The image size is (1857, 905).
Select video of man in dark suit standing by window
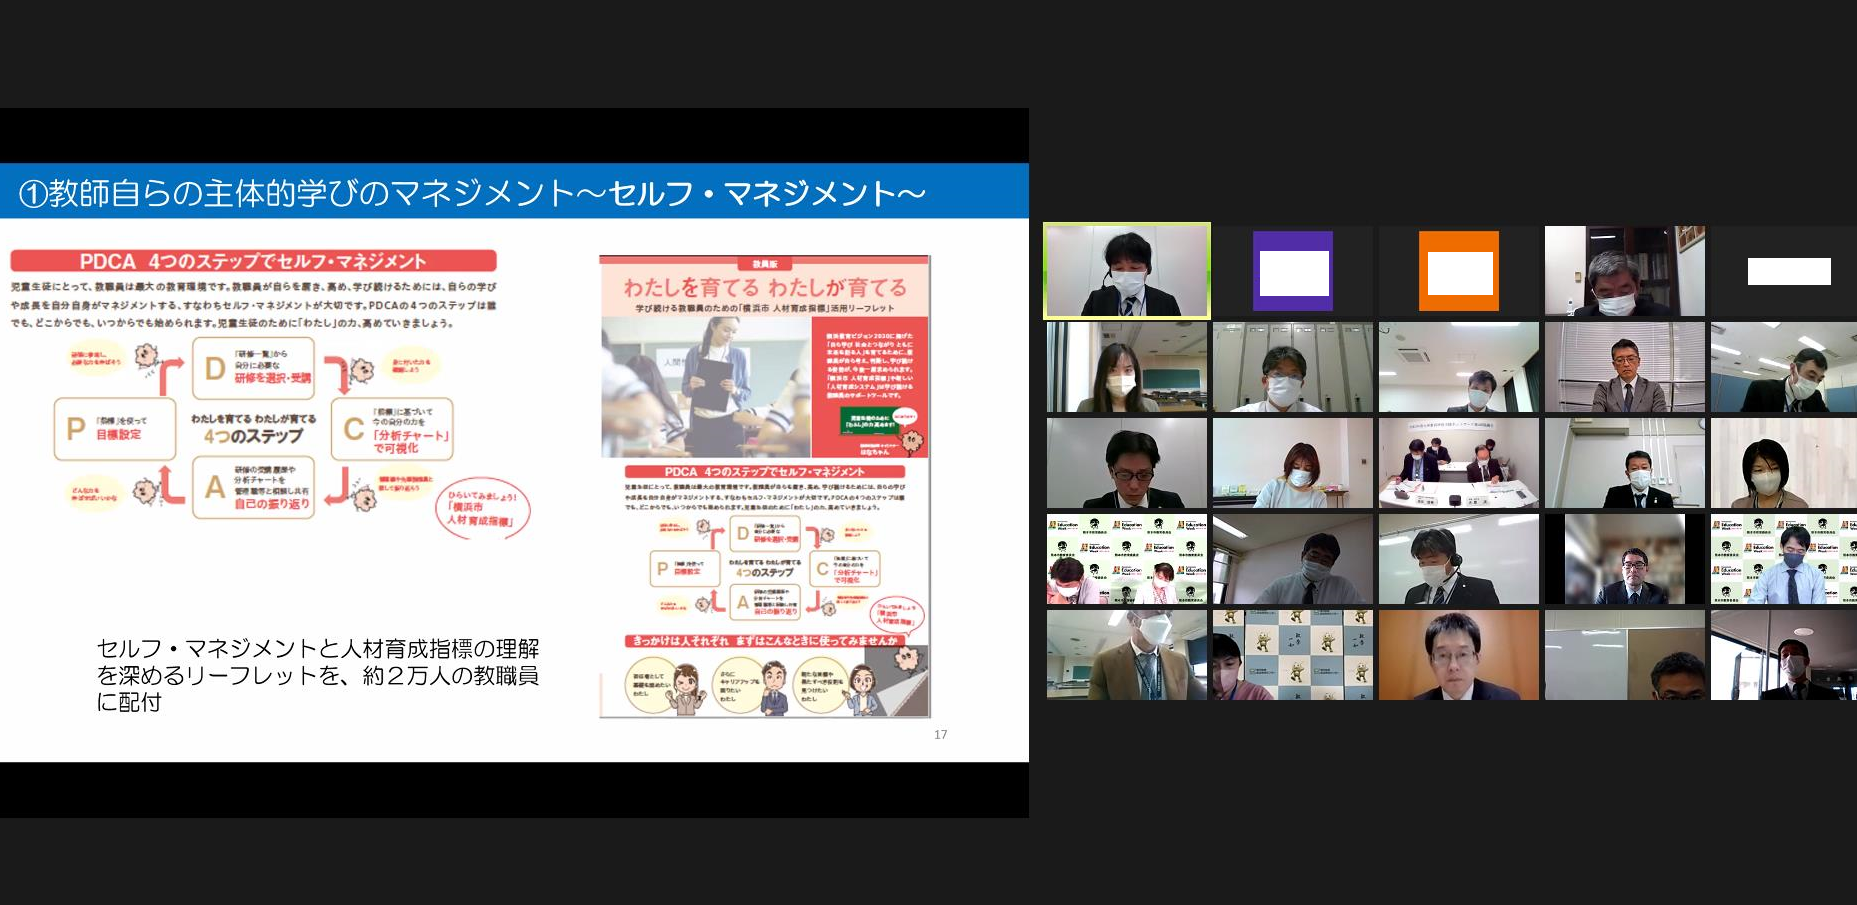click(x=1784, y=655)
